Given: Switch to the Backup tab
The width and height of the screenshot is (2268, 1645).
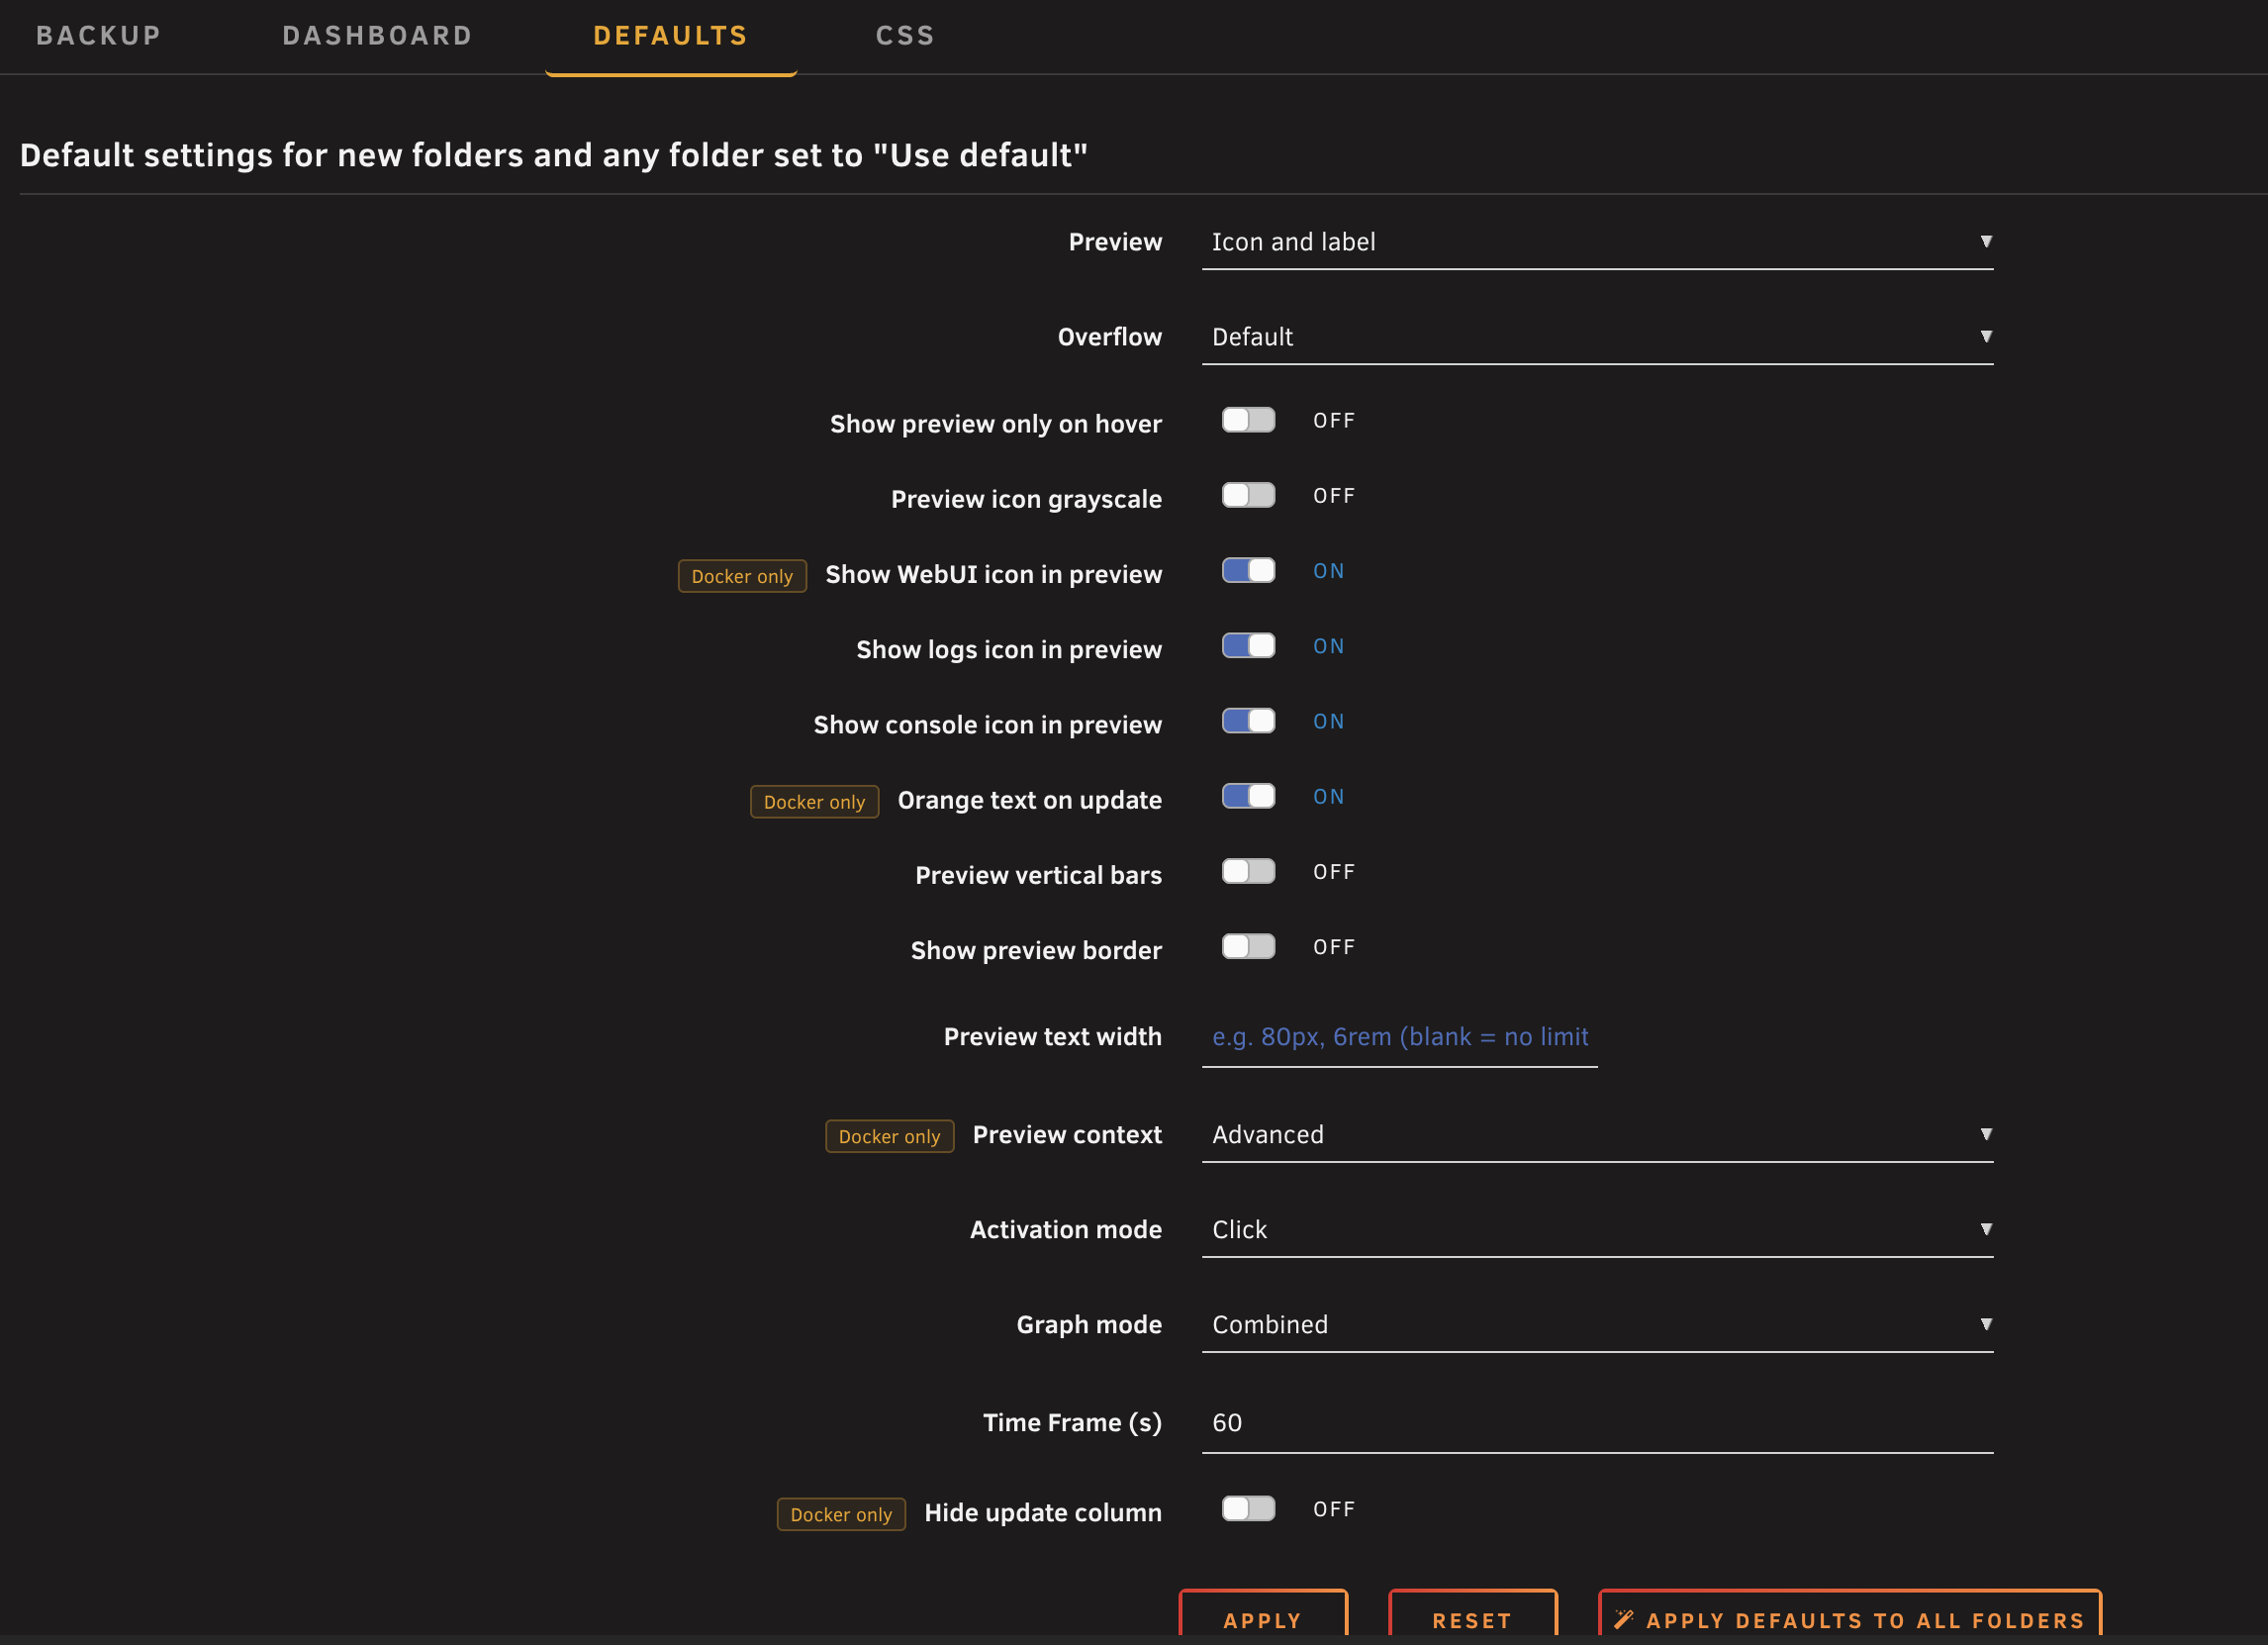Looking at the screenshot, I should [98, 35].
